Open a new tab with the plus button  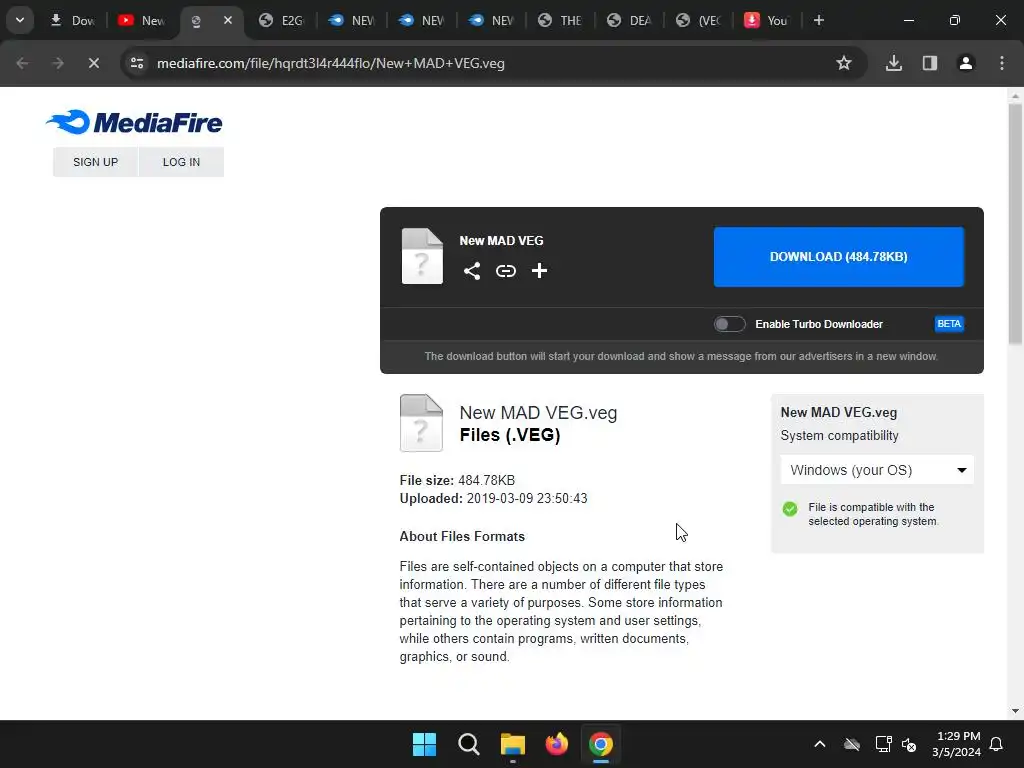[x=819, y=20]
